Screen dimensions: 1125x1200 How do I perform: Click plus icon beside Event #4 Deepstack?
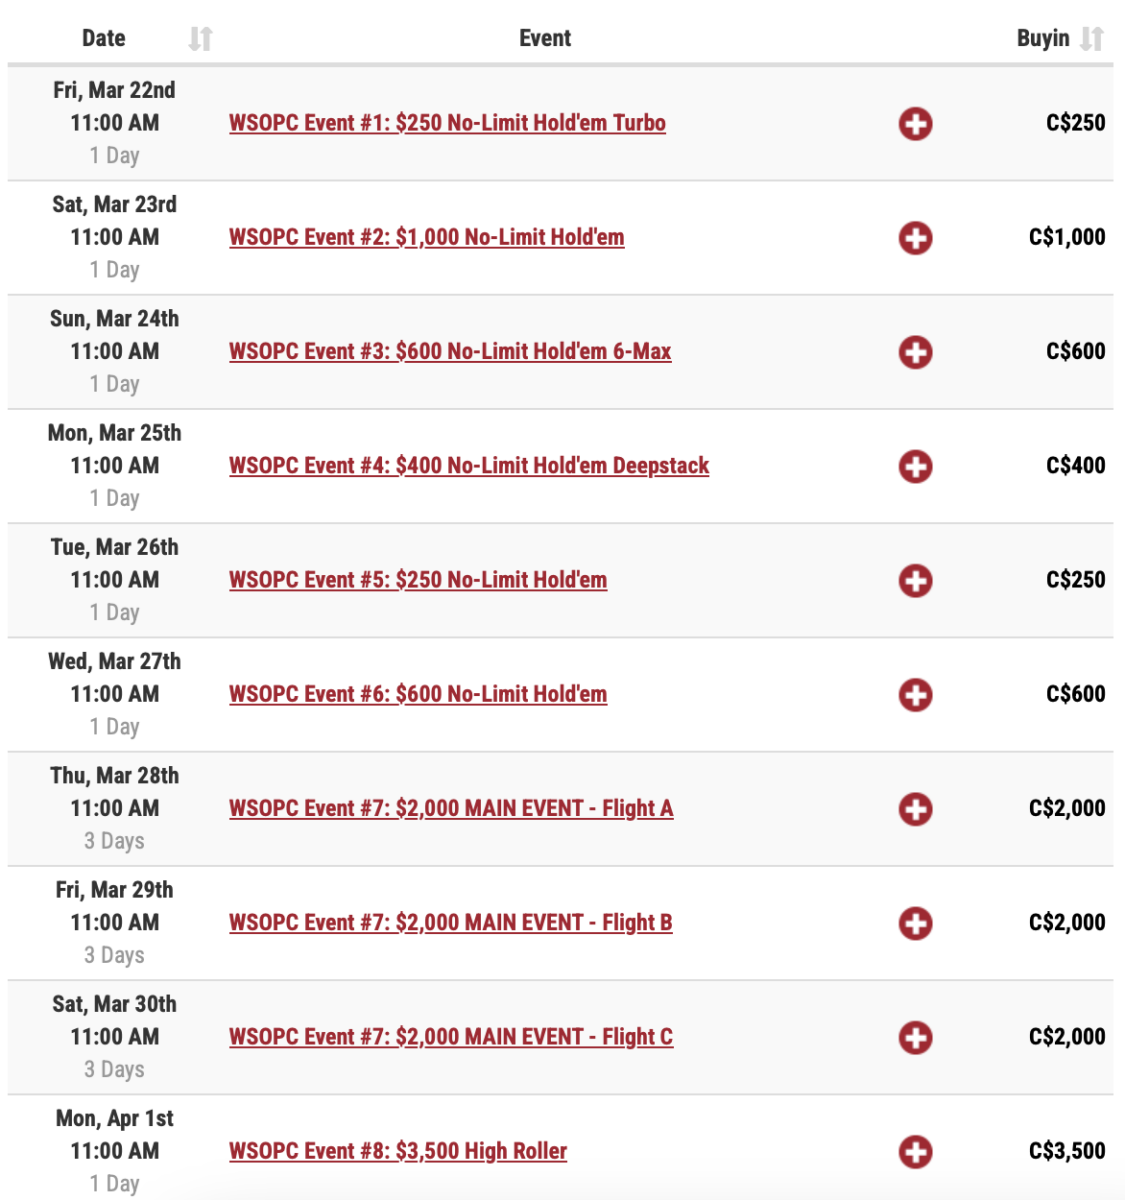click(915, 466)
